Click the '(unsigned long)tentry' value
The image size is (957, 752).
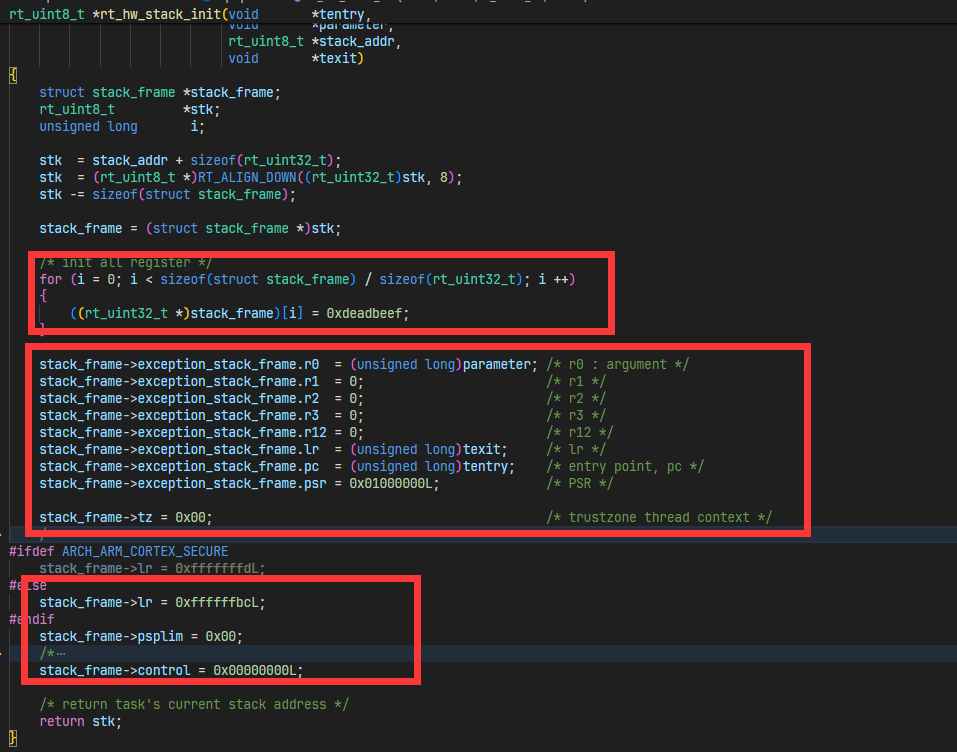[x=429, y=466]
